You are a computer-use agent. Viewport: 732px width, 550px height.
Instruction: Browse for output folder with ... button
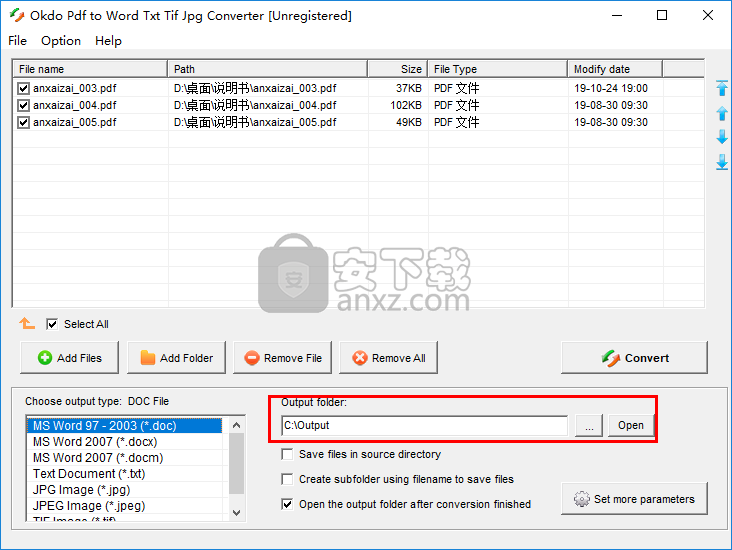point(589,425)
